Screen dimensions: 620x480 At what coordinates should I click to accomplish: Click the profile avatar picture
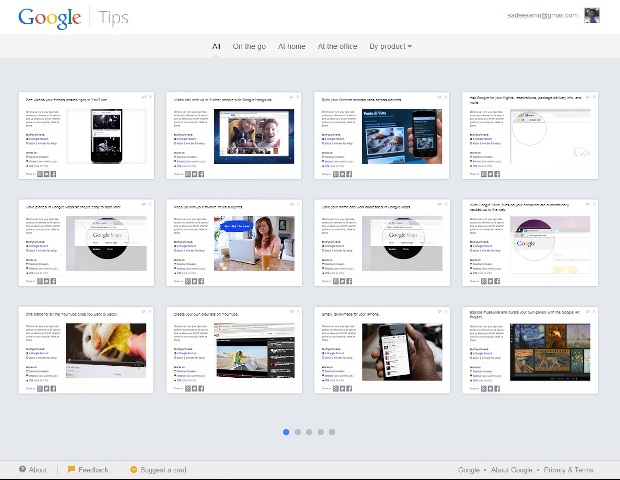pyautogui.click(x=592, y=15)
